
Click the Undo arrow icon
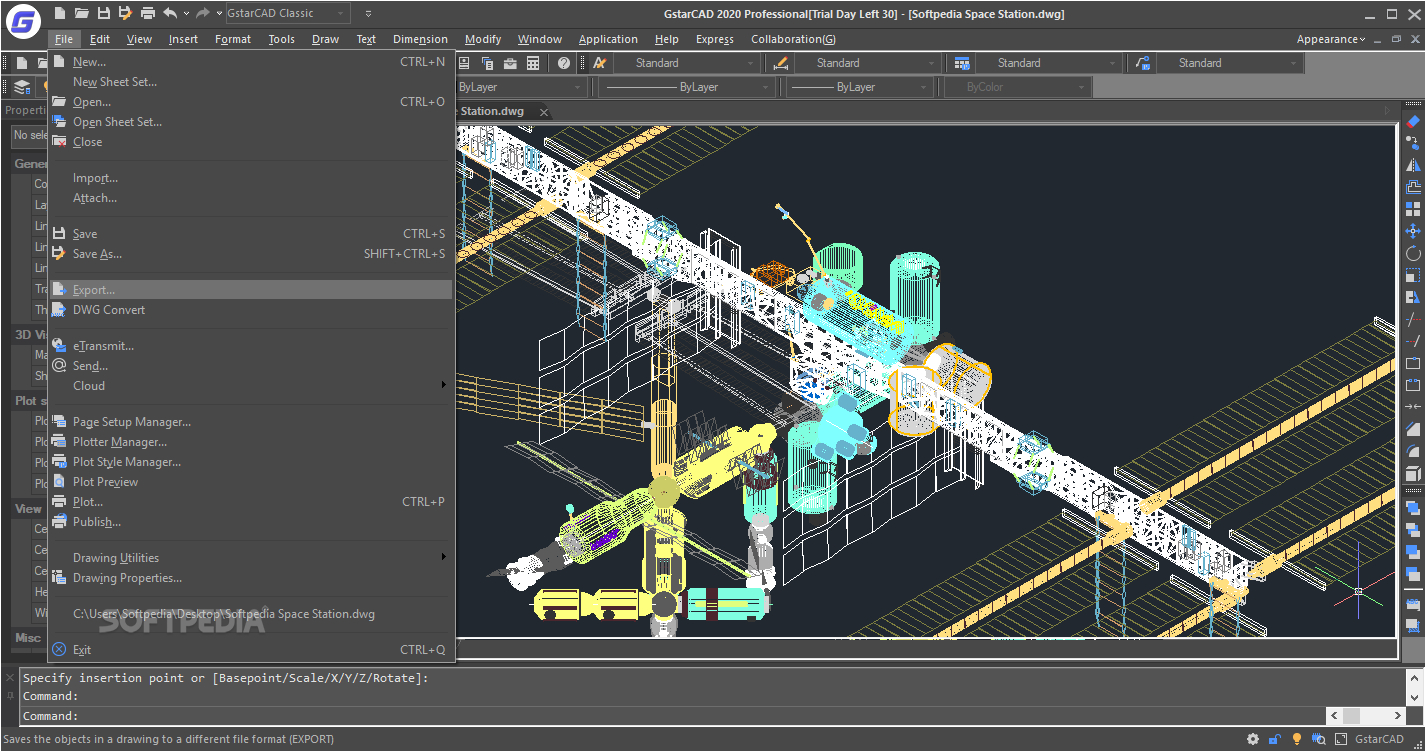(x=170, y=13)
